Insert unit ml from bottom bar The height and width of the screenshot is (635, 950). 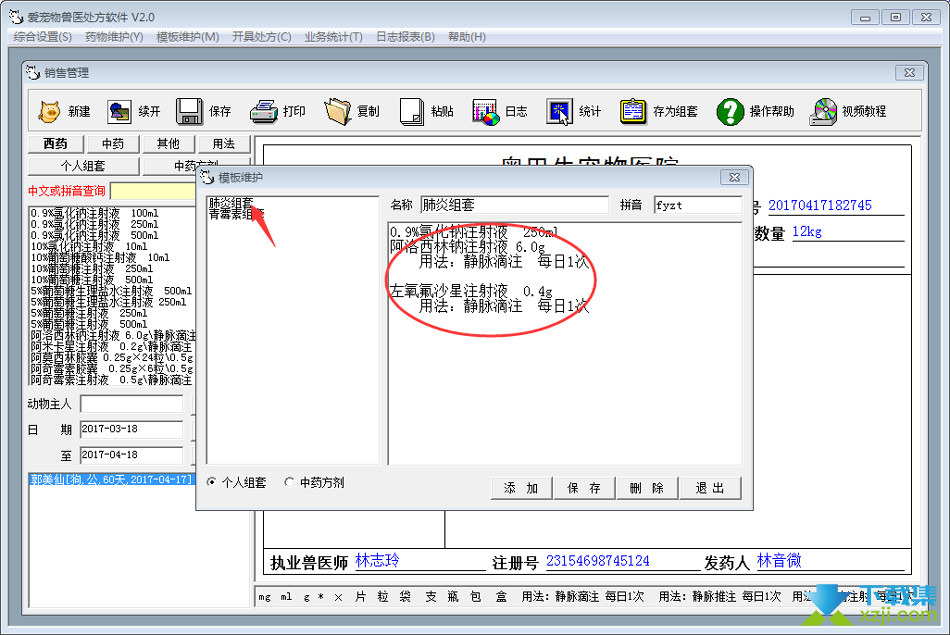tap(286, 597)
